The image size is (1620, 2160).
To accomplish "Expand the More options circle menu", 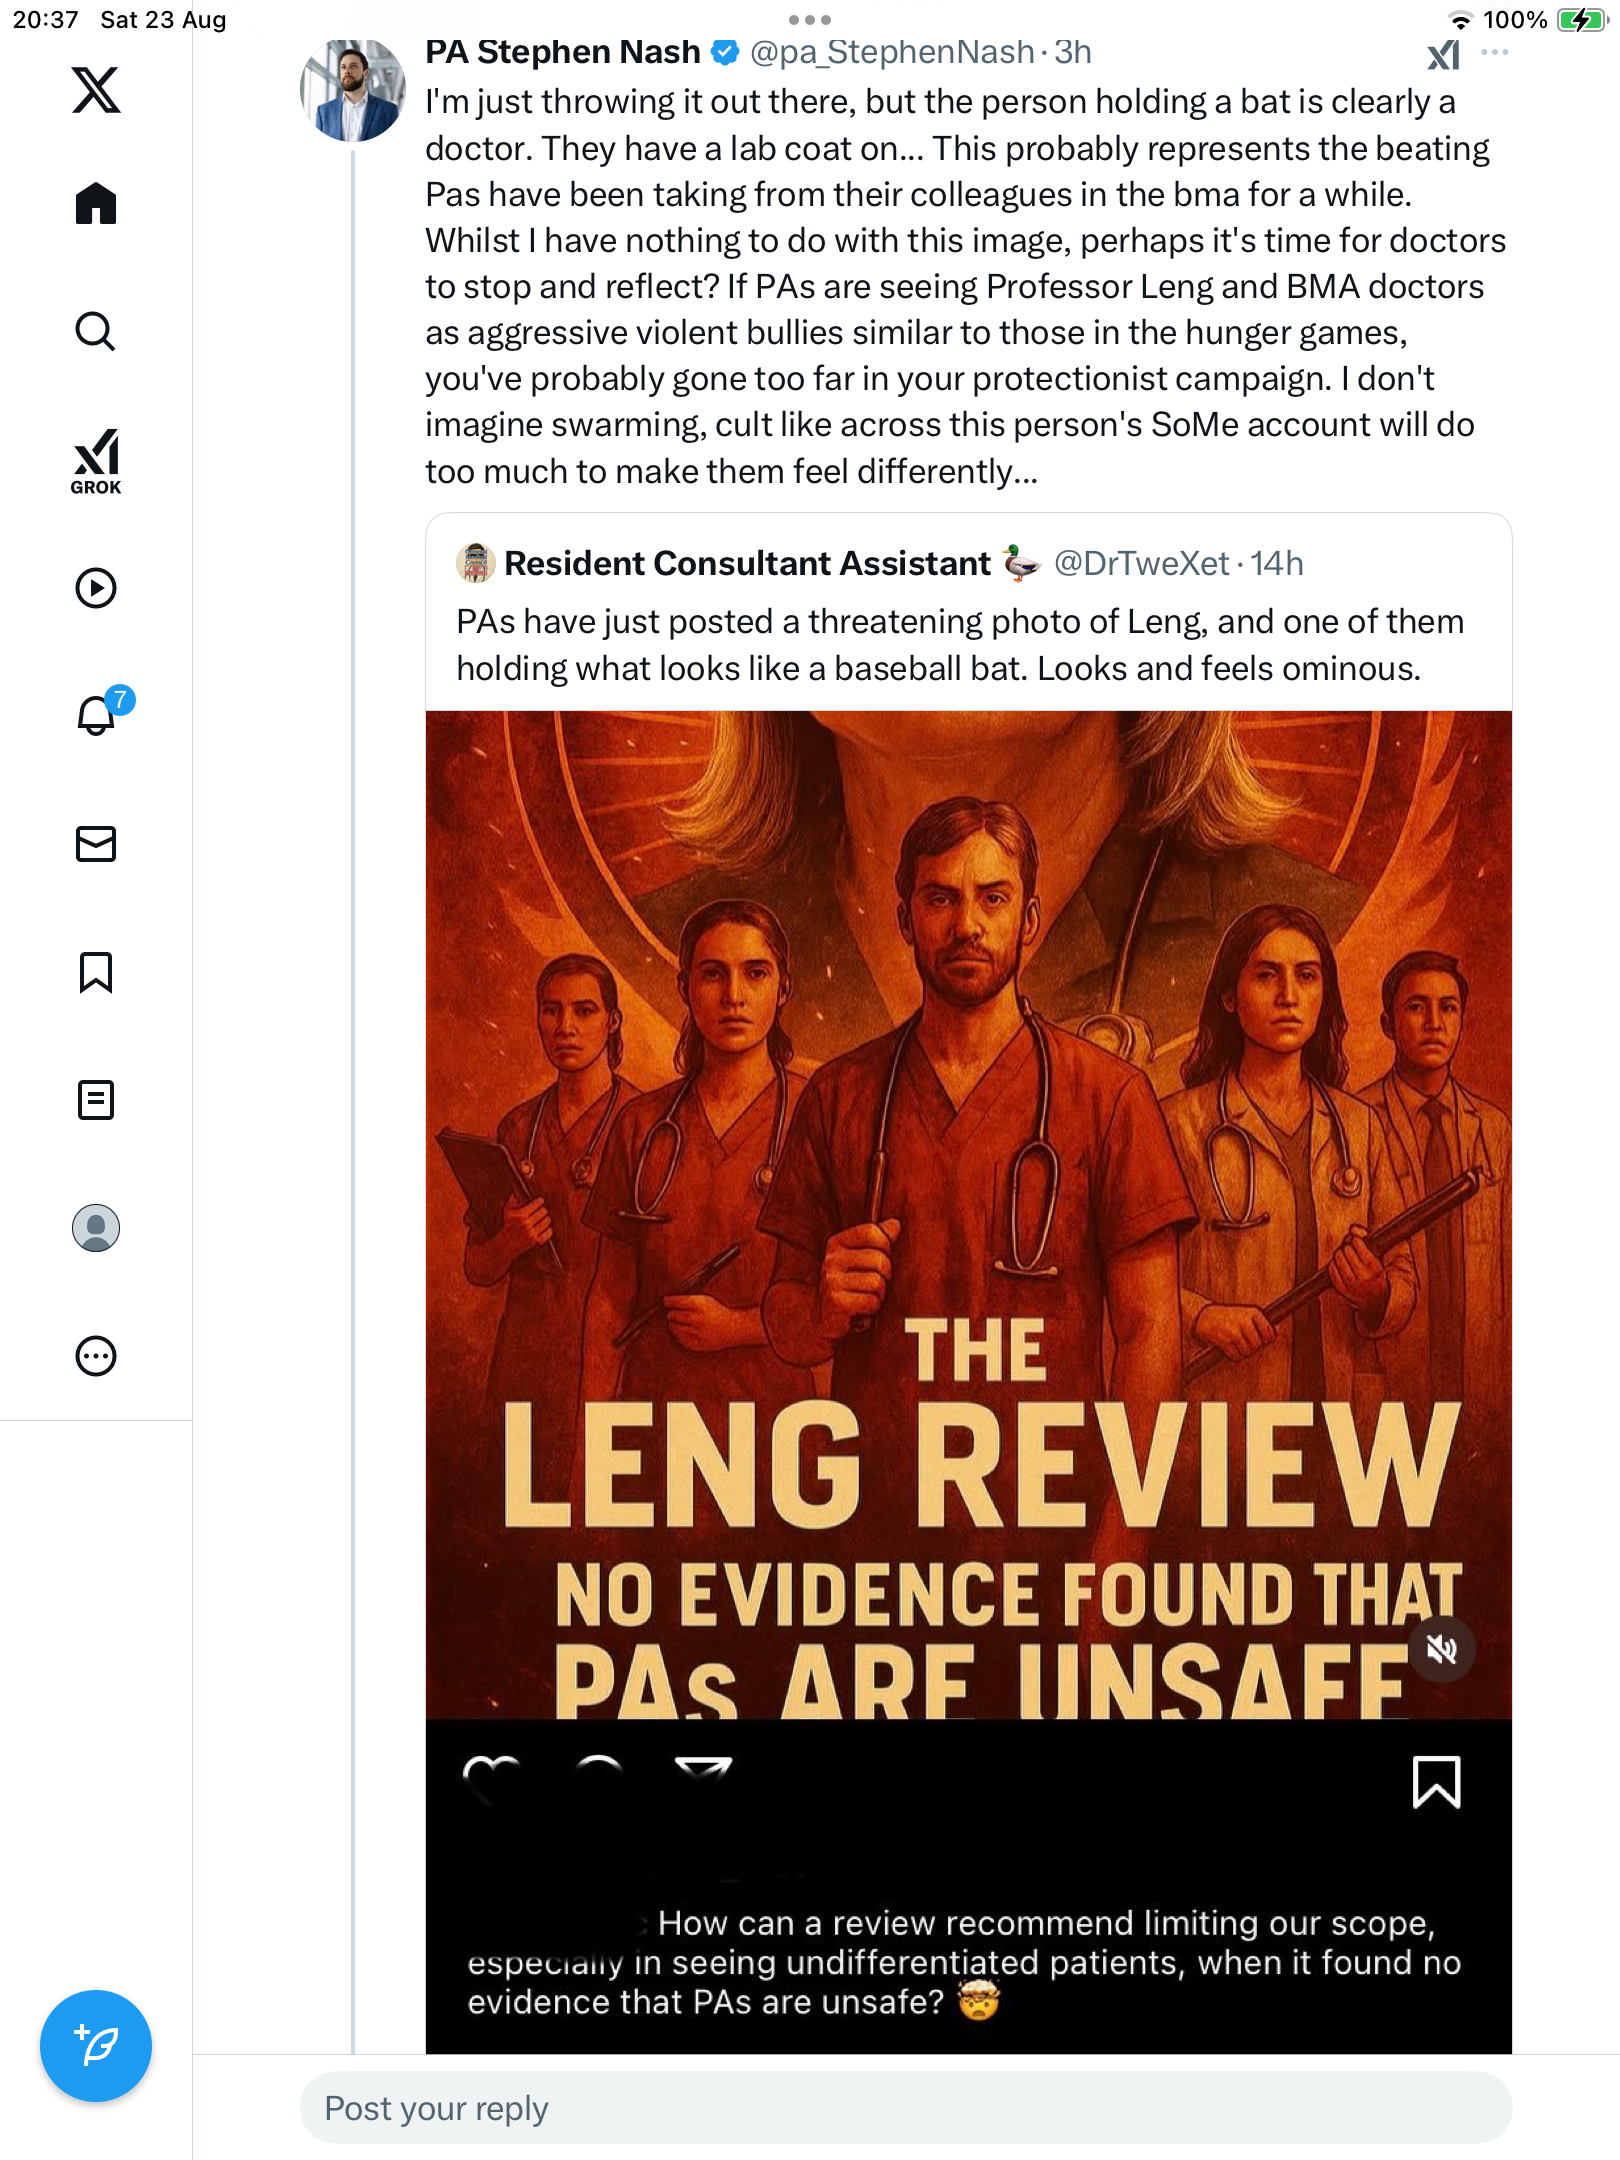I will 96,1356.
